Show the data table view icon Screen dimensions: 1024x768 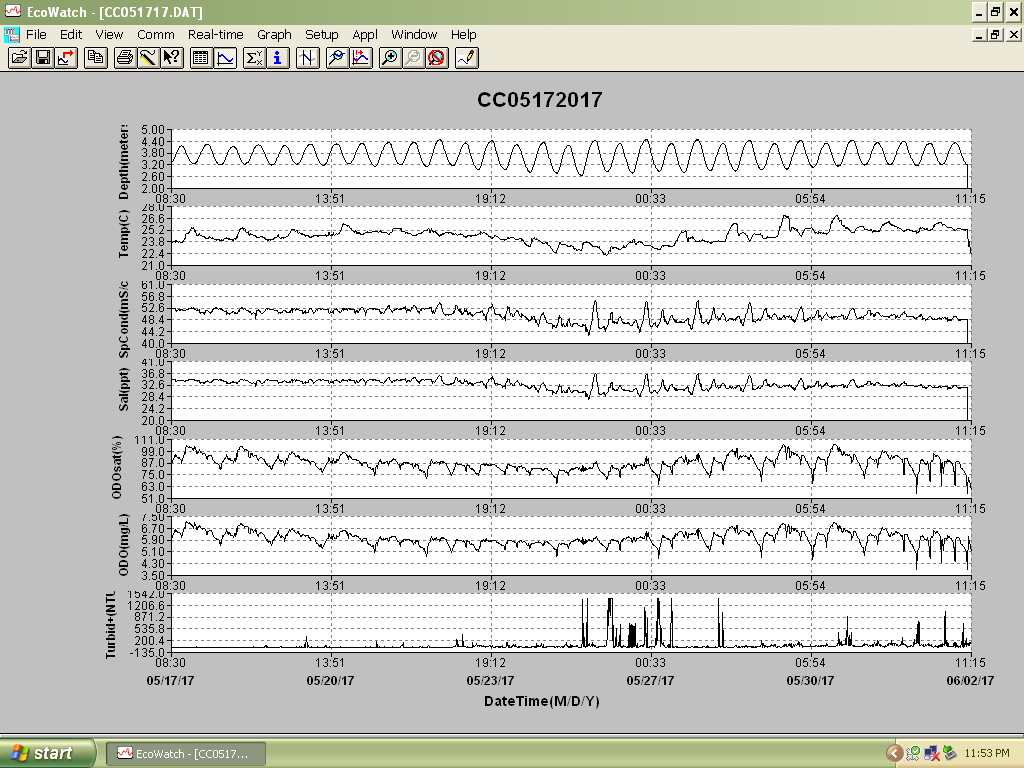[x=201, y=58]
